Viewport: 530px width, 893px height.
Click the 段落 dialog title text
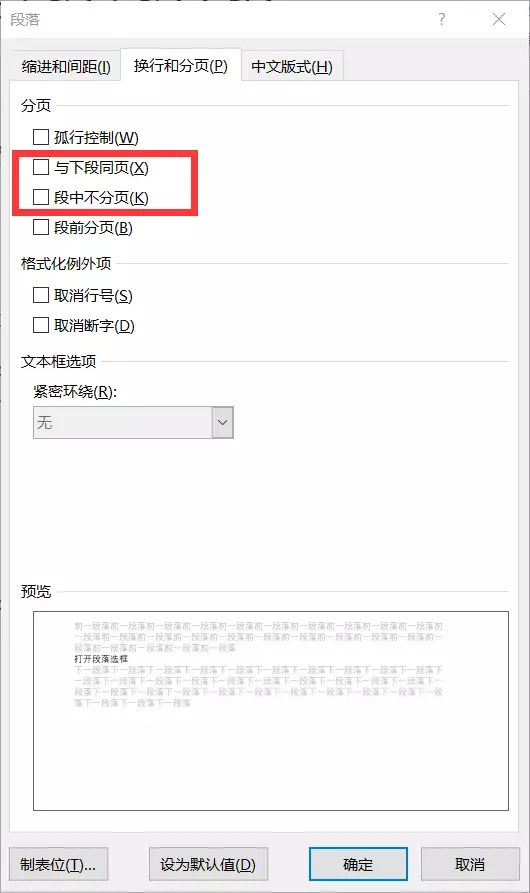coord(25,19)
